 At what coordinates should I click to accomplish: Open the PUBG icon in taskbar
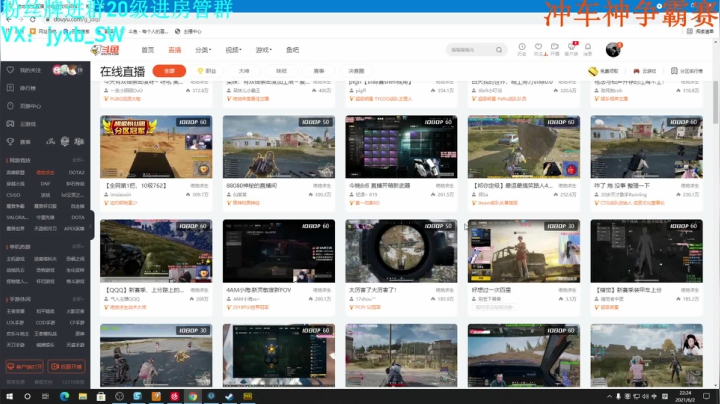pos(248,396)
